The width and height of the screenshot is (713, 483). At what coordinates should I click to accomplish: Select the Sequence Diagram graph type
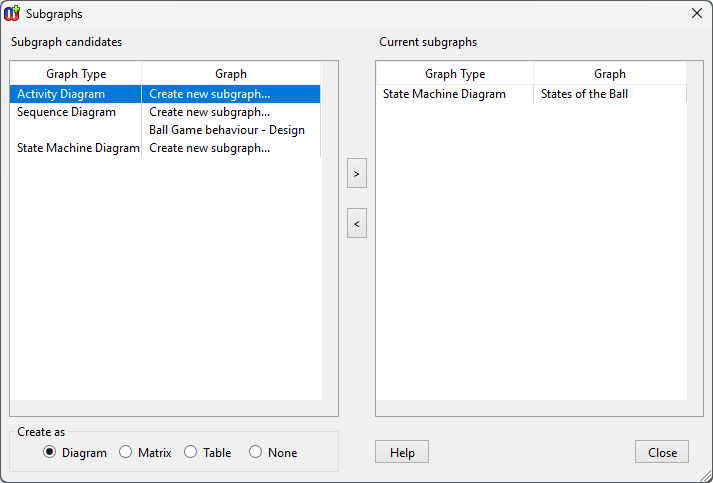pos(66,112)
